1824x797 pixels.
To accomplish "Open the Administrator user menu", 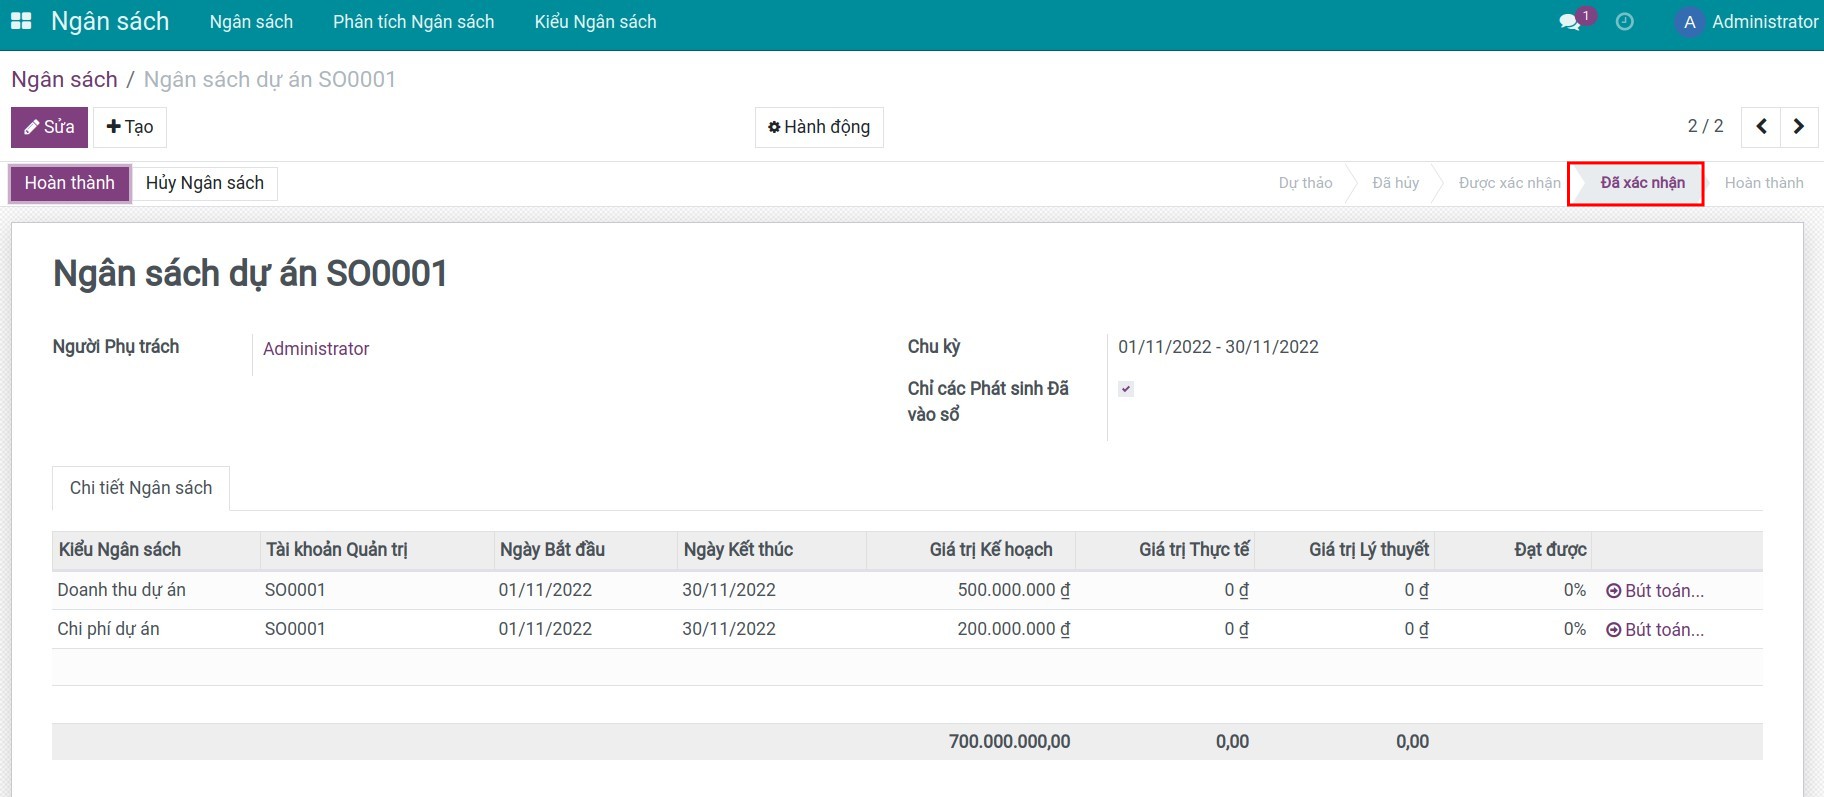I will point(1764,22).
